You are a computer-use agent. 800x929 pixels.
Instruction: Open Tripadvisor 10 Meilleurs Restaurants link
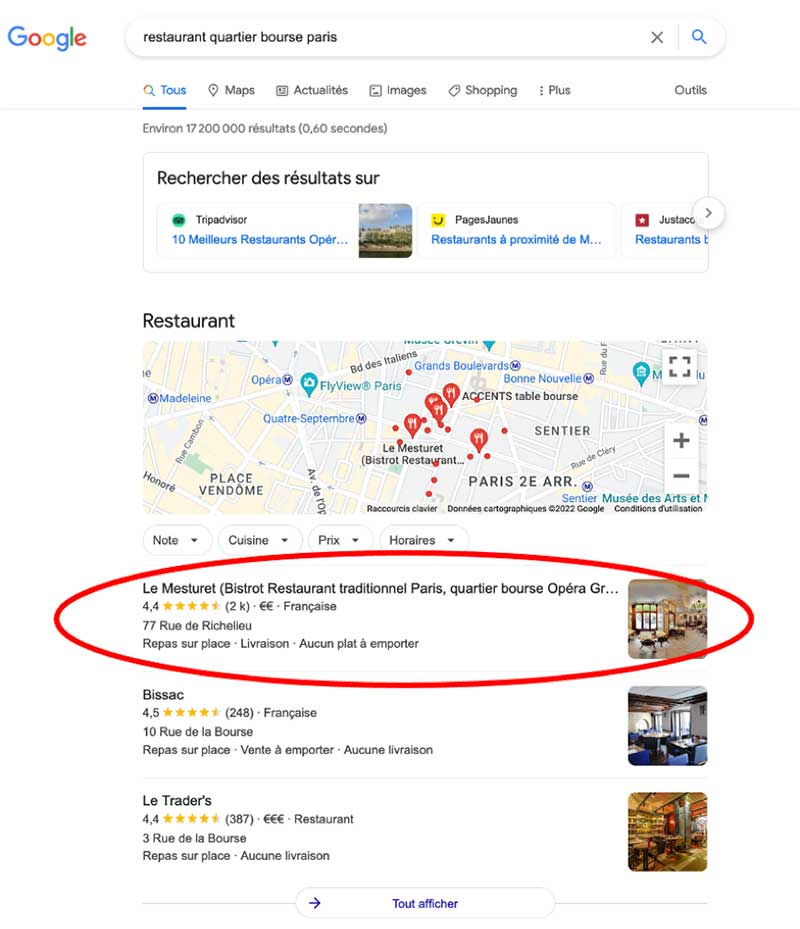click(x=260, y=239)
